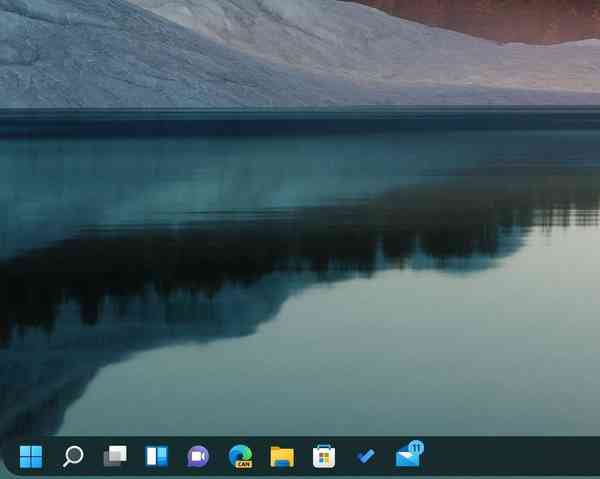The image size is (600, 479).
Task: Click empty taskbar area right of Mail
Action: point(510,457)
